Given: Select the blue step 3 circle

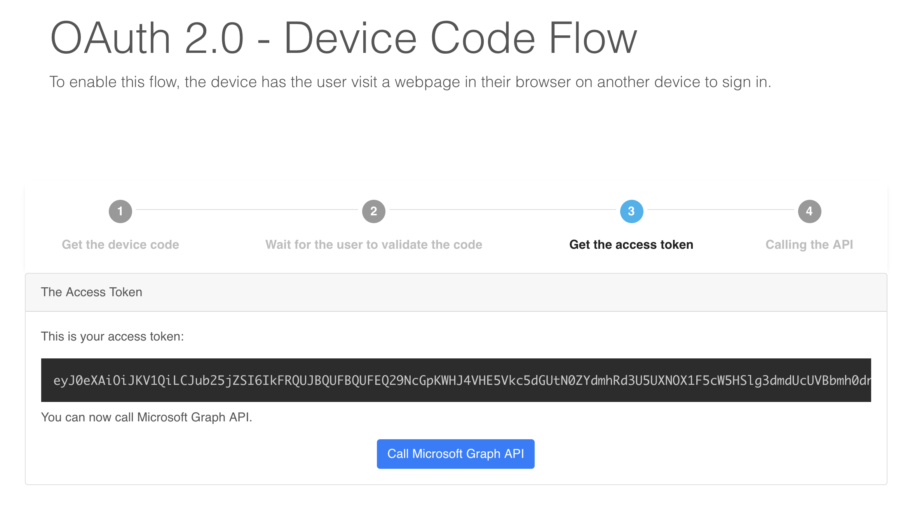Looking at the screenshot, I should (631, 211).
